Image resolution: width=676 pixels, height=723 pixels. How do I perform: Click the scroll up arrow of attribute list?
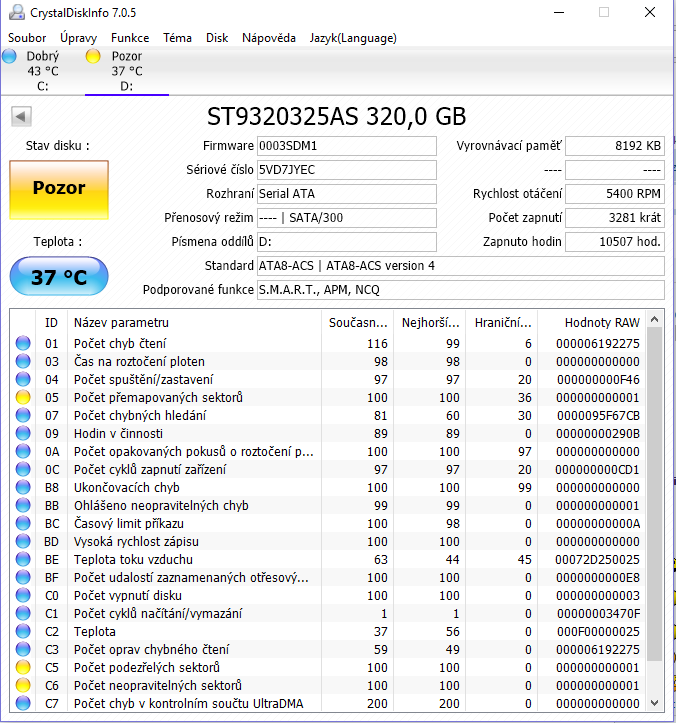click(655, 319)
